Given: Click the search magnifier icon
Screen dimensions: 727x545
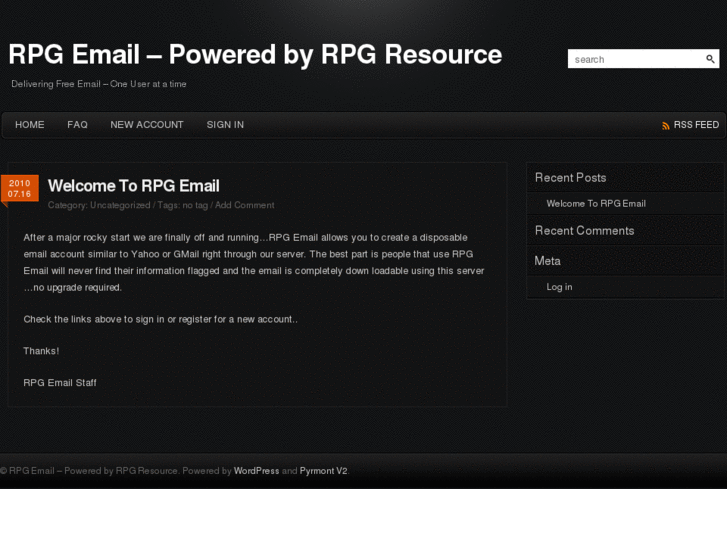Looking at the screenshot, I should click(710, 59).
